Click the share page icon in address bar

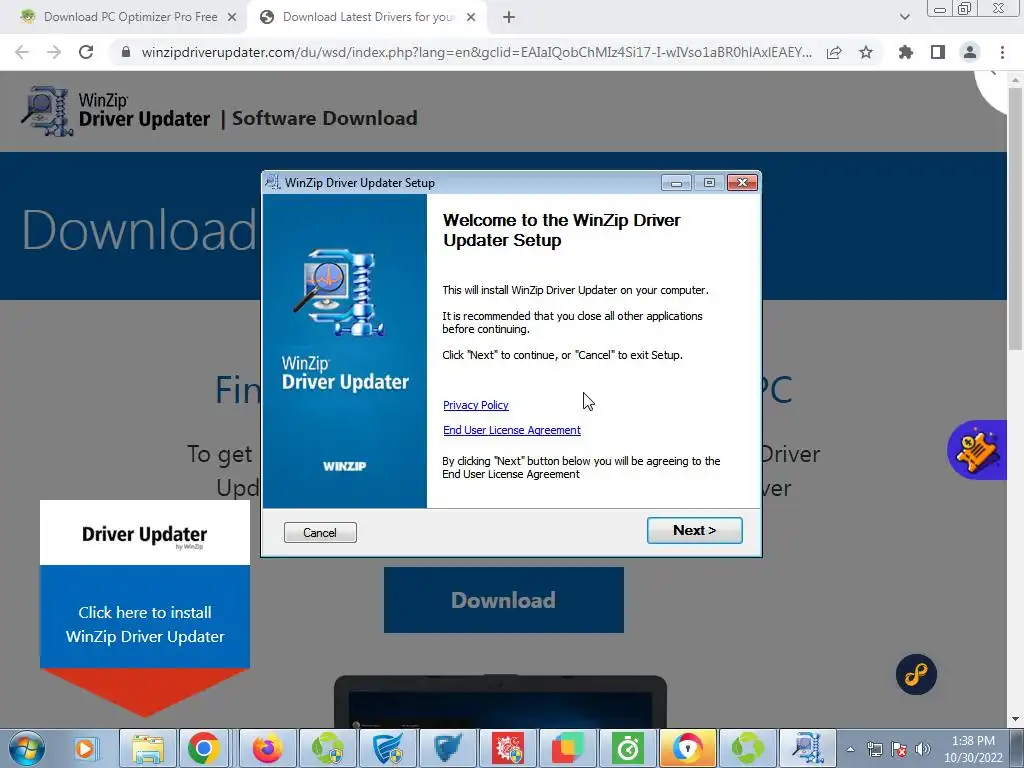click(x=834, y=52)
